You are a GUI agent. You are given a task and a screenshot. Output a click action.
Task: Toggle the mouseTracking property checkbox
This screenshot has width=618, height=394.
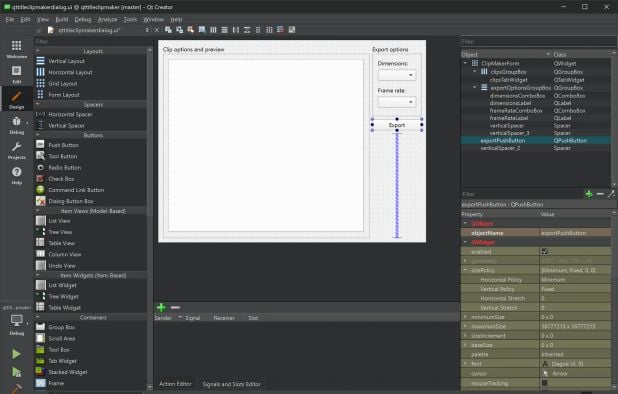pos(545,383)
